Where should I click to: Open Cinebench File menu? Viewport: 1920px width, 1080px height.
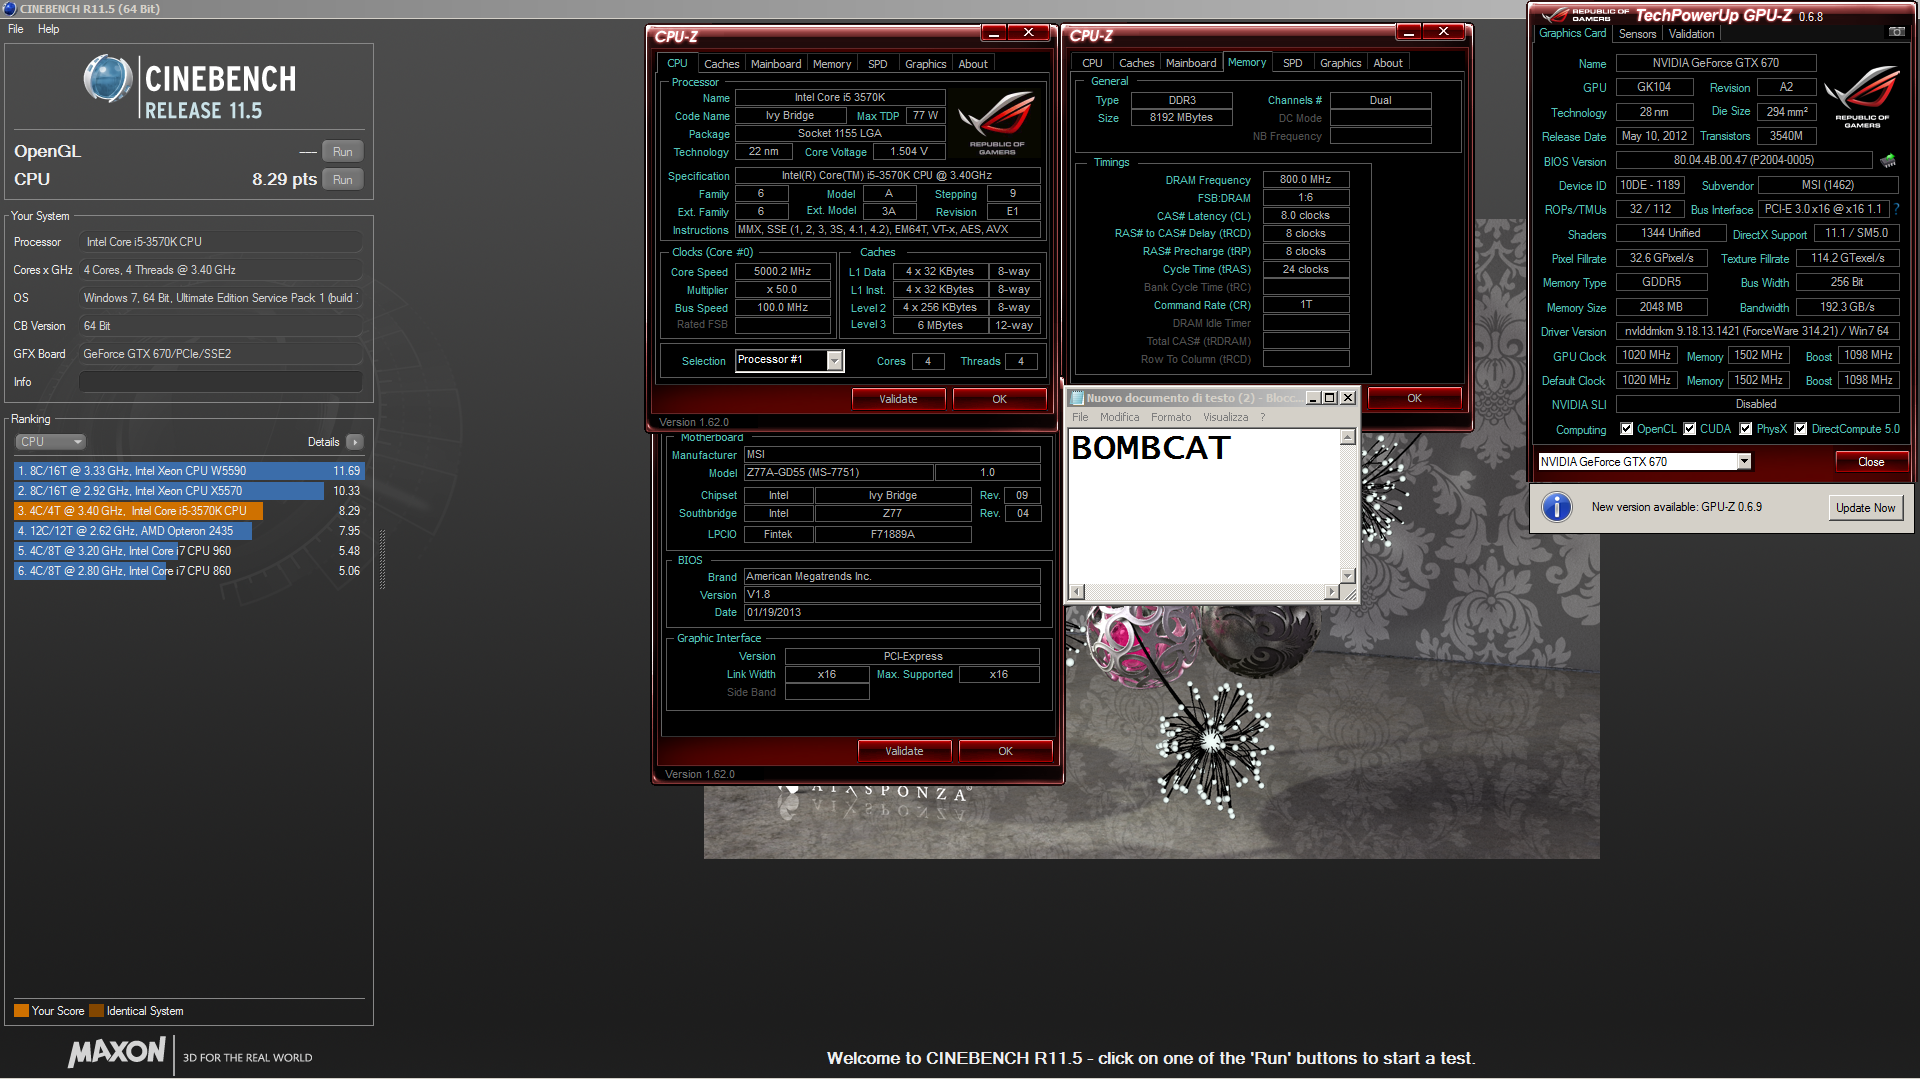pos(16,29)
